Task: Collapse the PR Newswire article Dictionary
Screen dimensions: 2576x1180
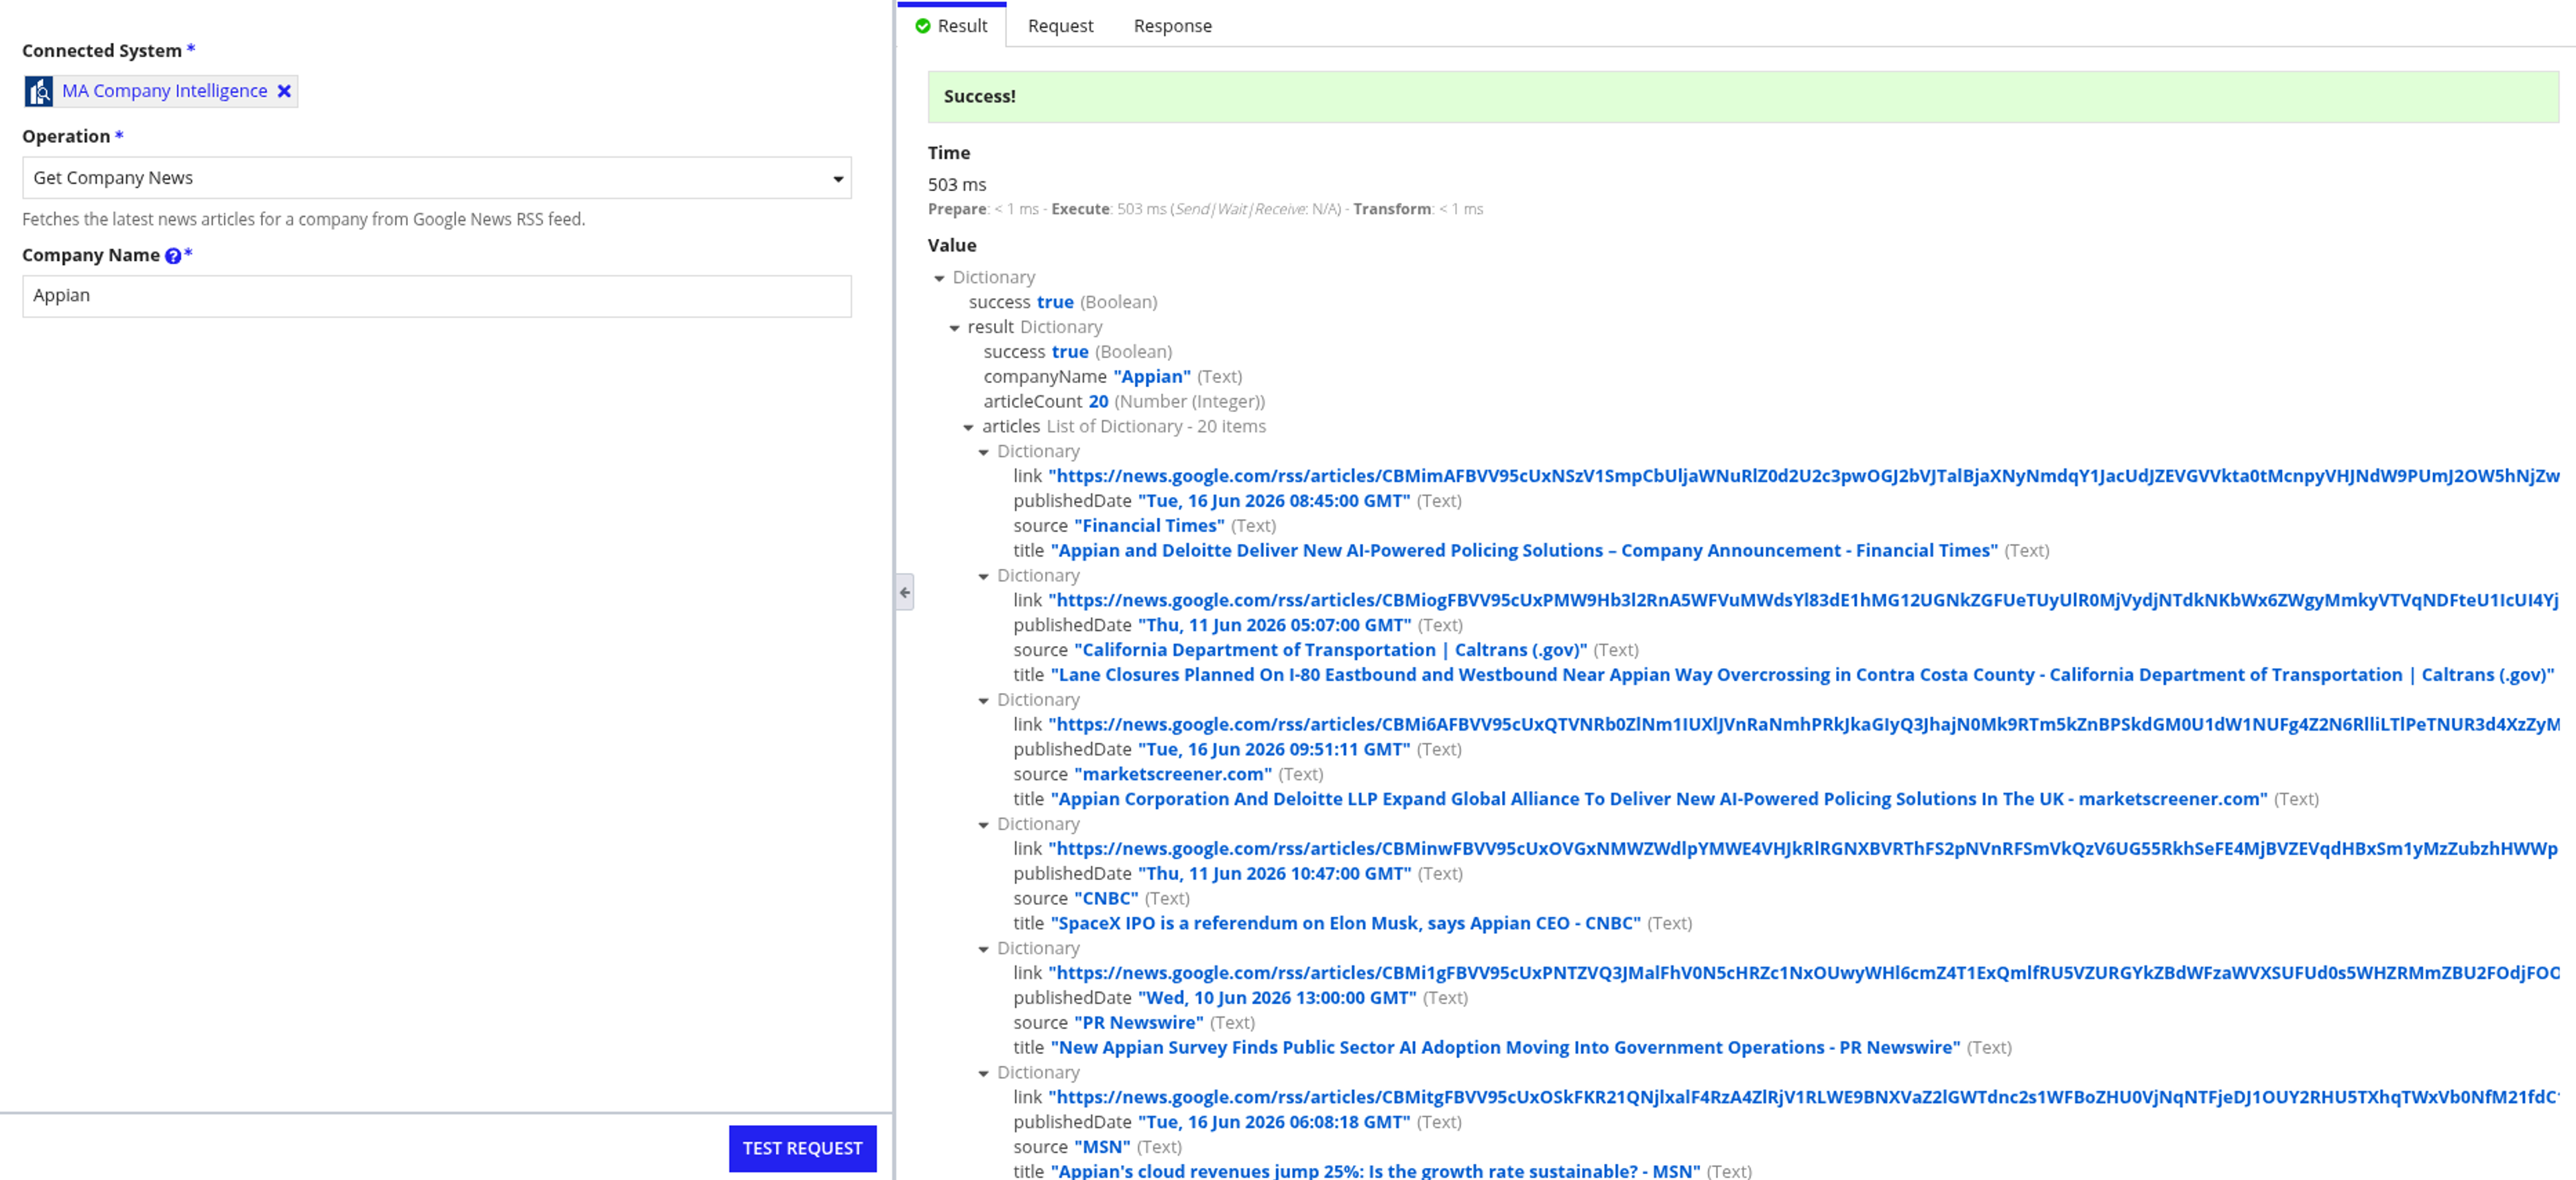Action: click(983, 949)
